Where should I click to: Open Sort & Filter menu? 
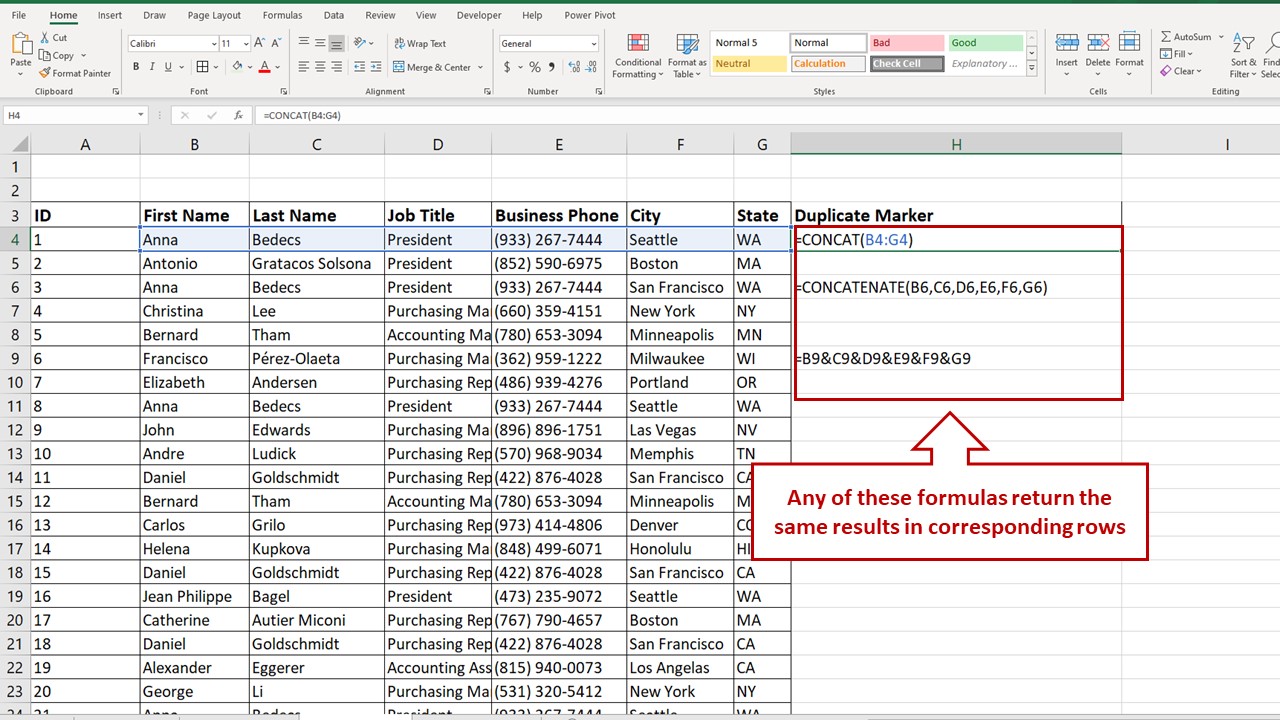click(x=1242, y=56)
